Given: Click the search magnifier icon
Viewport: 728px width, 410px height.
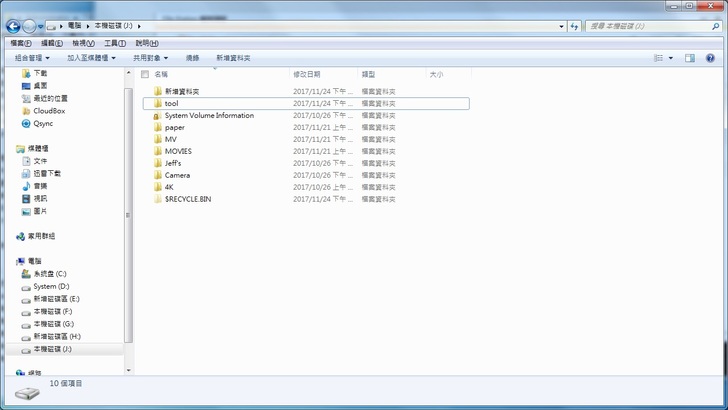Looking at the screenshot, I should [715, 26].
